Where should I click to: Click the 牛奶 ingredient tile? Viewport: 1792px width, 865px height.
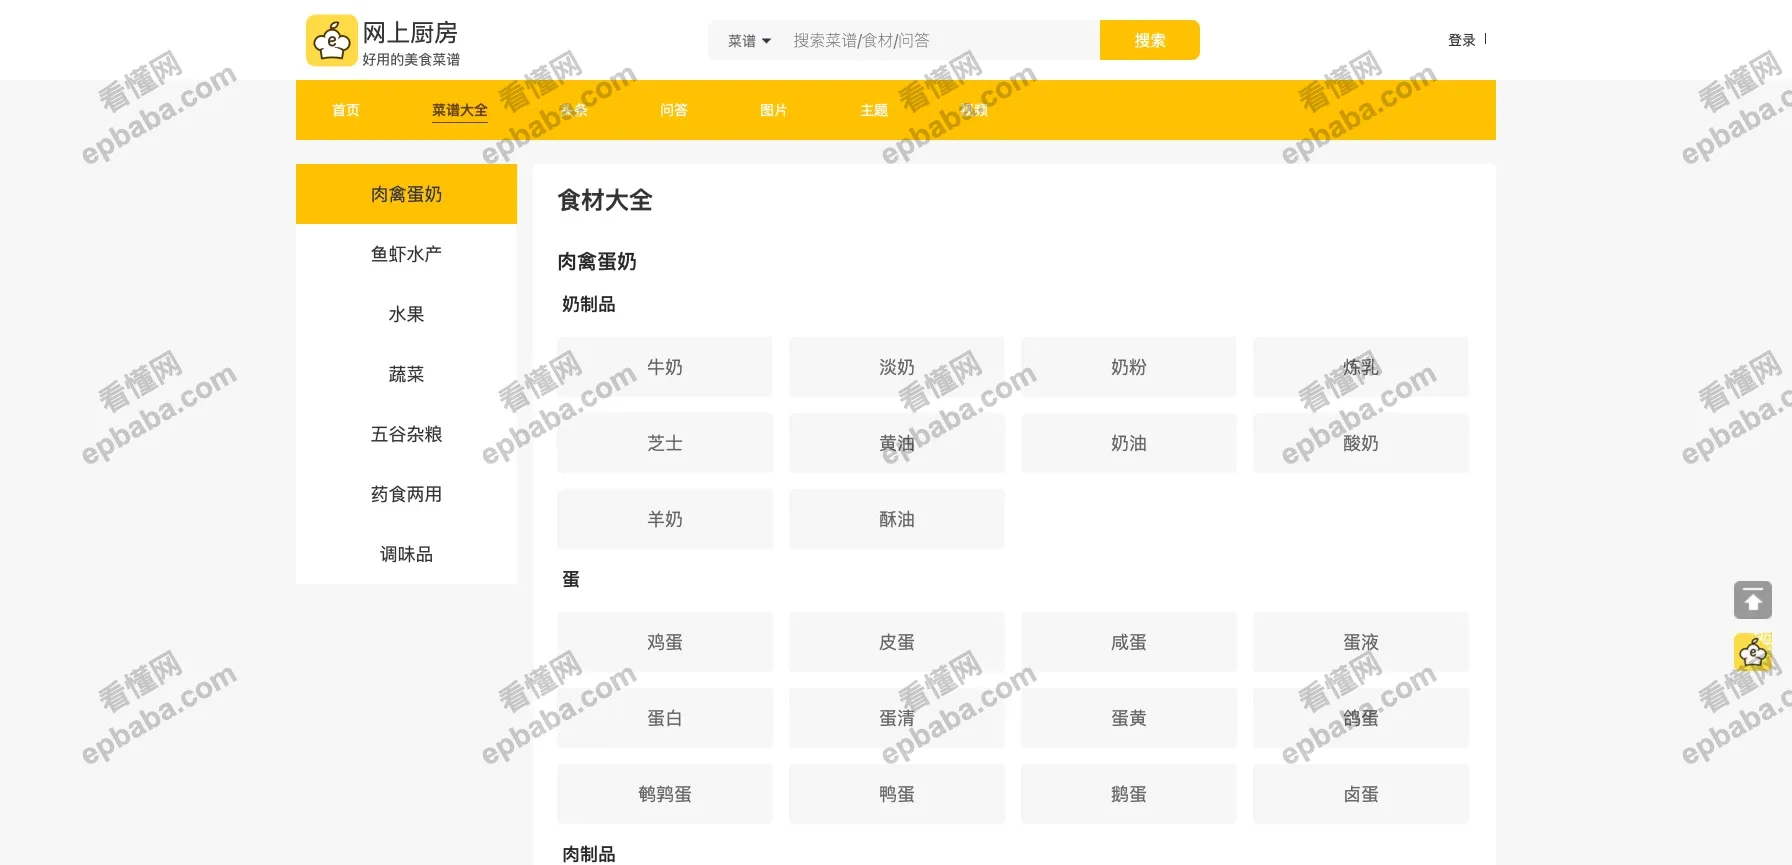664,367
